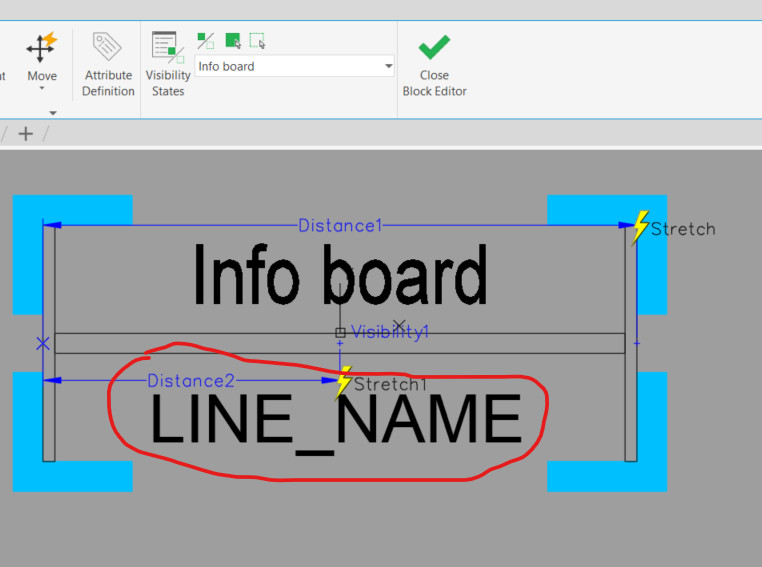Image resolution: width=762 pixels, height=567 pixels.
Task: Click the Make Invisible icon
Action: tap(258, 41)
